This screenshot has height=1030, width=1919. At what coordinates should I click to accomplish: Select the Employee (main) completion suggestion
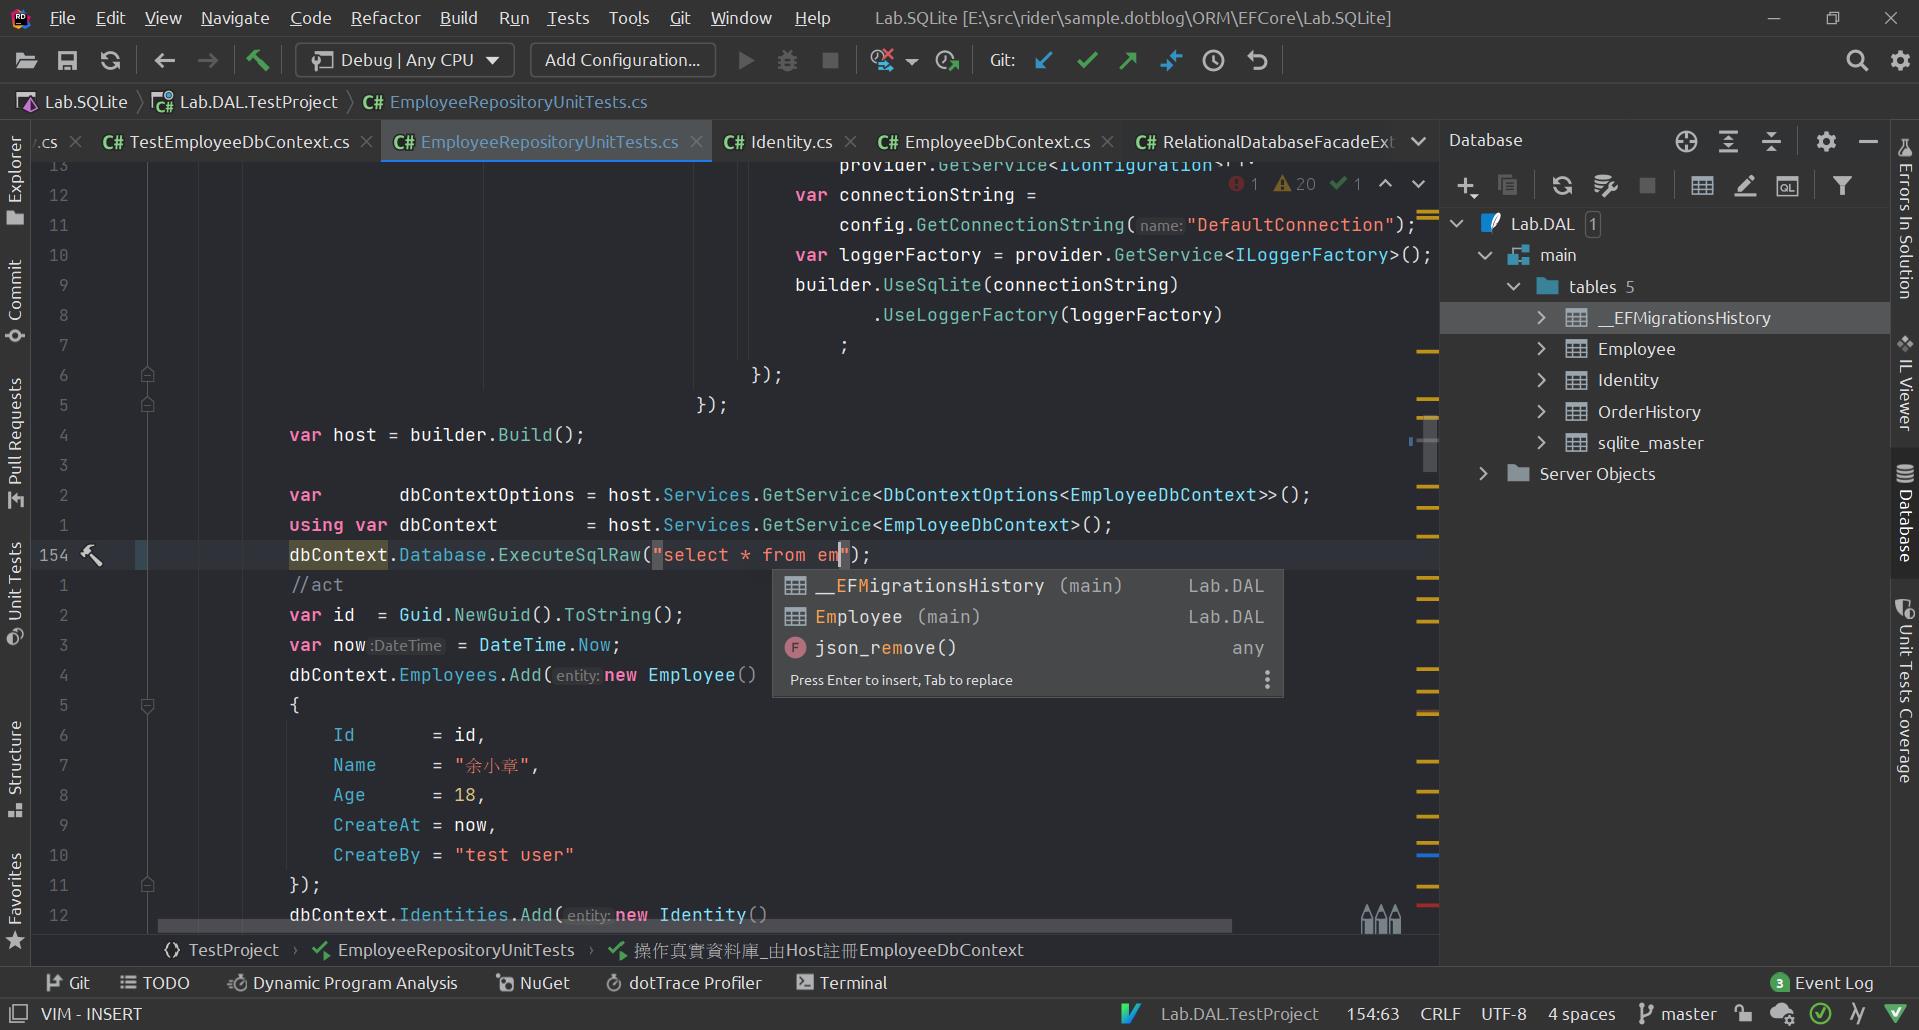(1027, 617)
